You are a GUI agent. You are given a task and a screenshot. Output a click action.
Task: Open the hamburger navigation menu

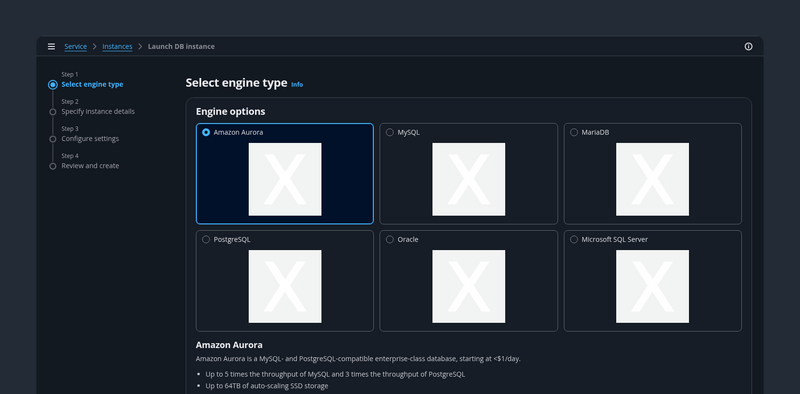coord(51,46)
